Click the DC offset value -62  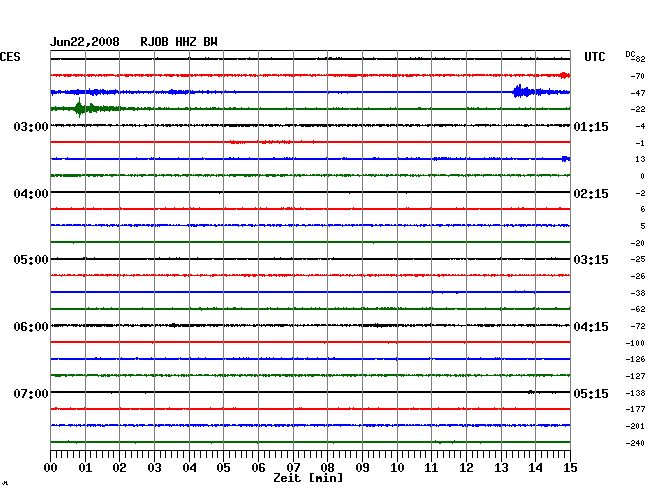coord(638,309)
